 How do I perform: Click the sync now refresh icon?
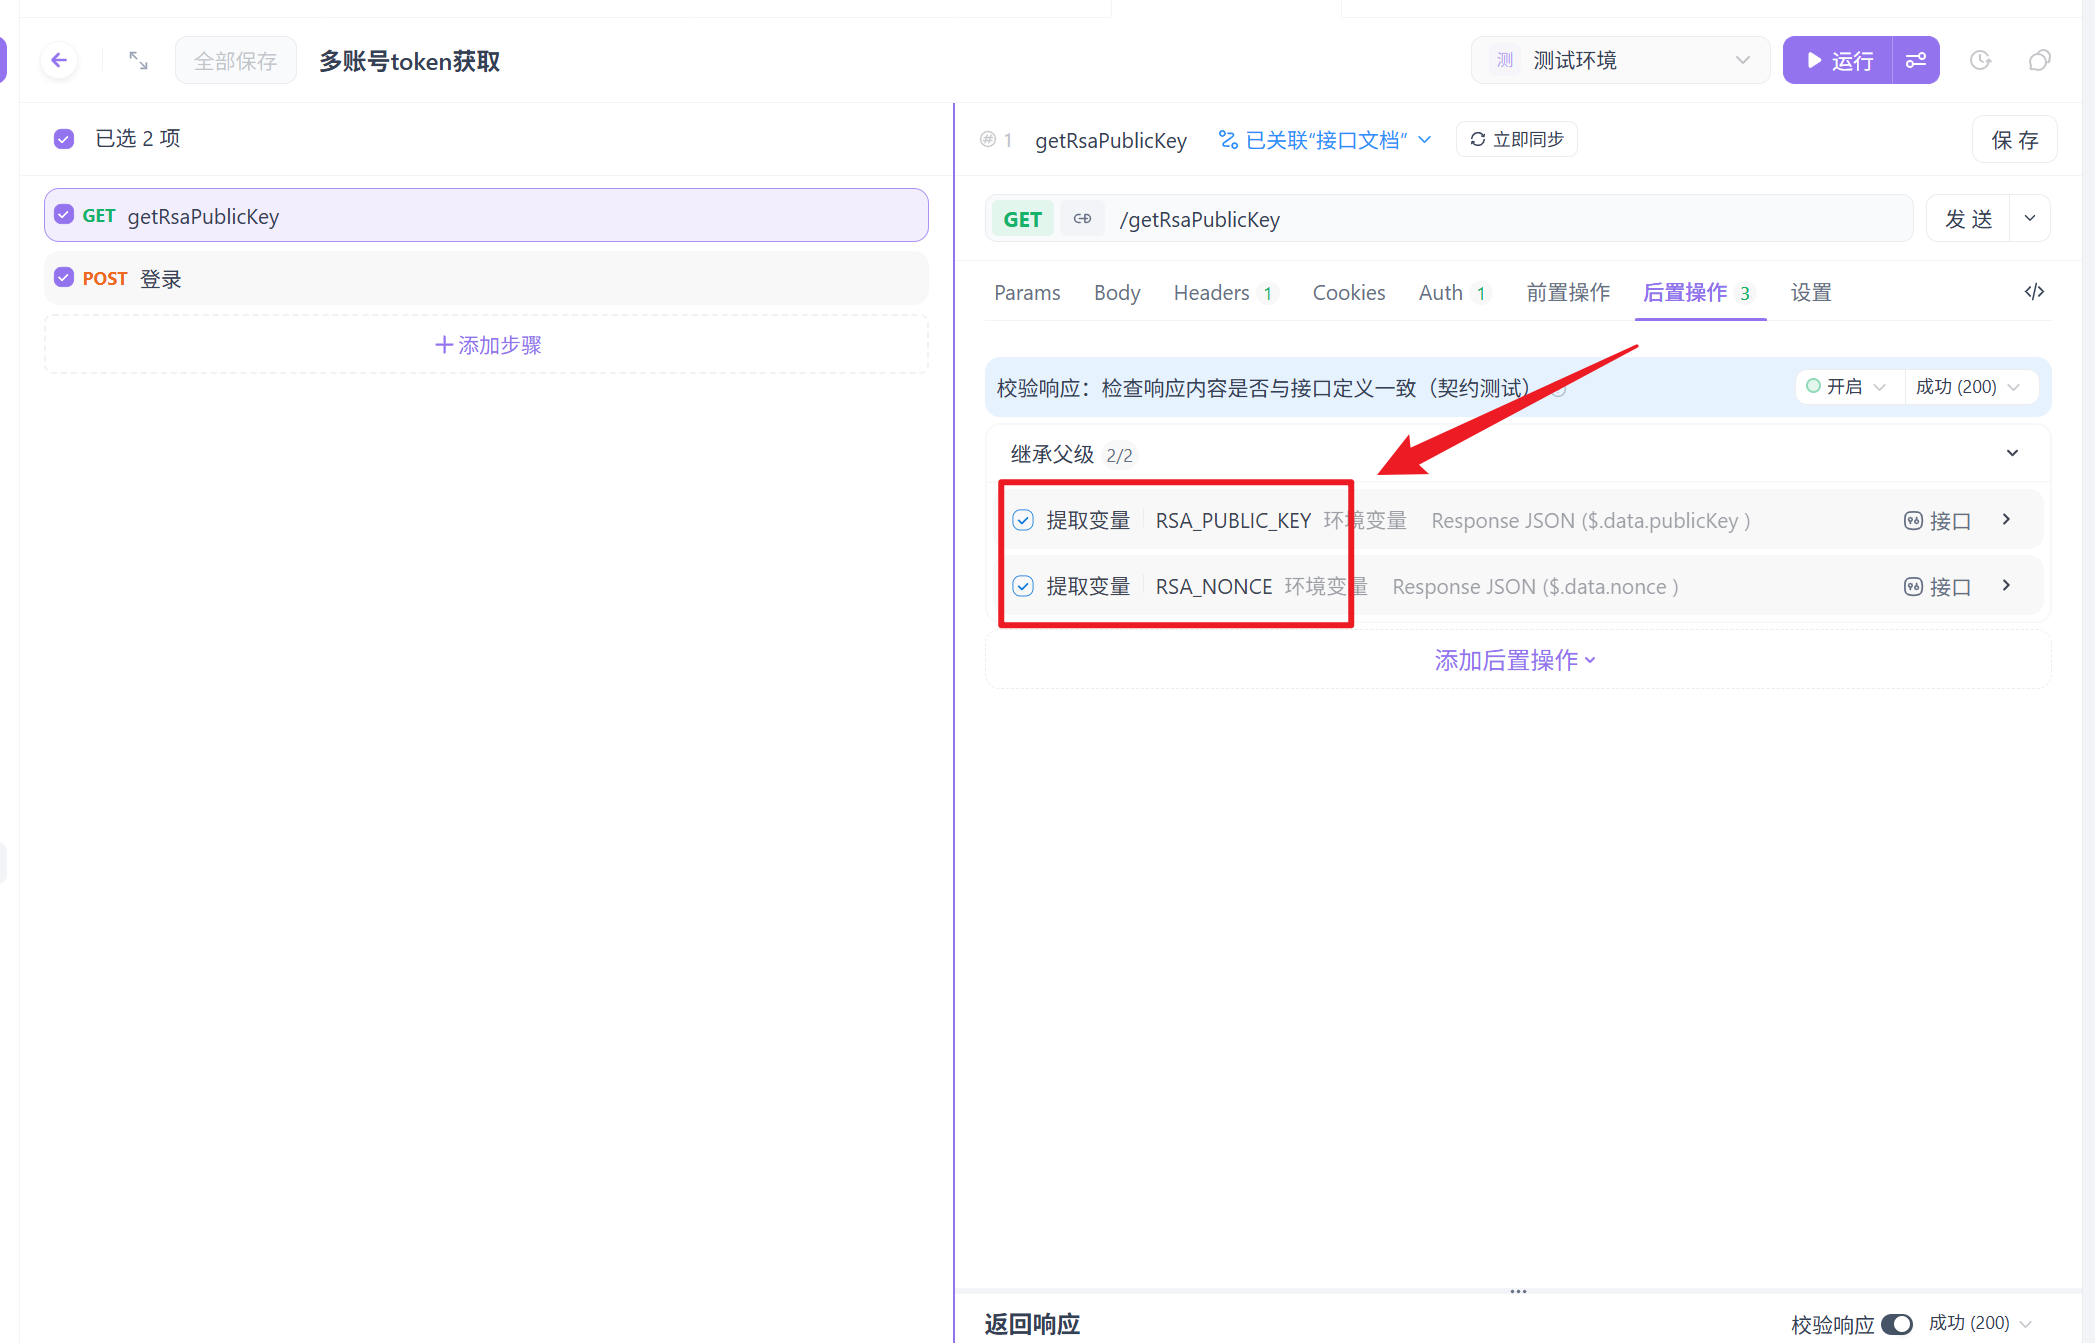click(1478, 140)
